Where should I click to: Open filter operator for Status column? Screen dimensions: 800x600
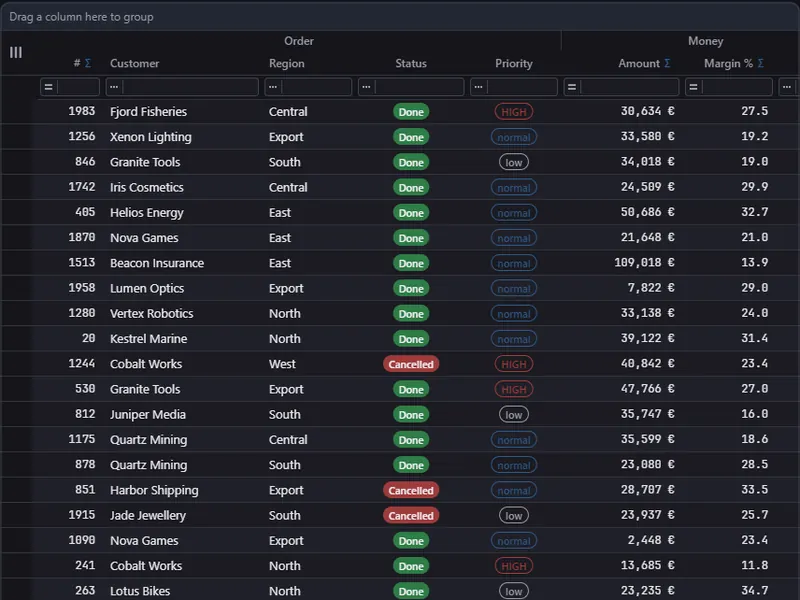click(x=366, y=87)
